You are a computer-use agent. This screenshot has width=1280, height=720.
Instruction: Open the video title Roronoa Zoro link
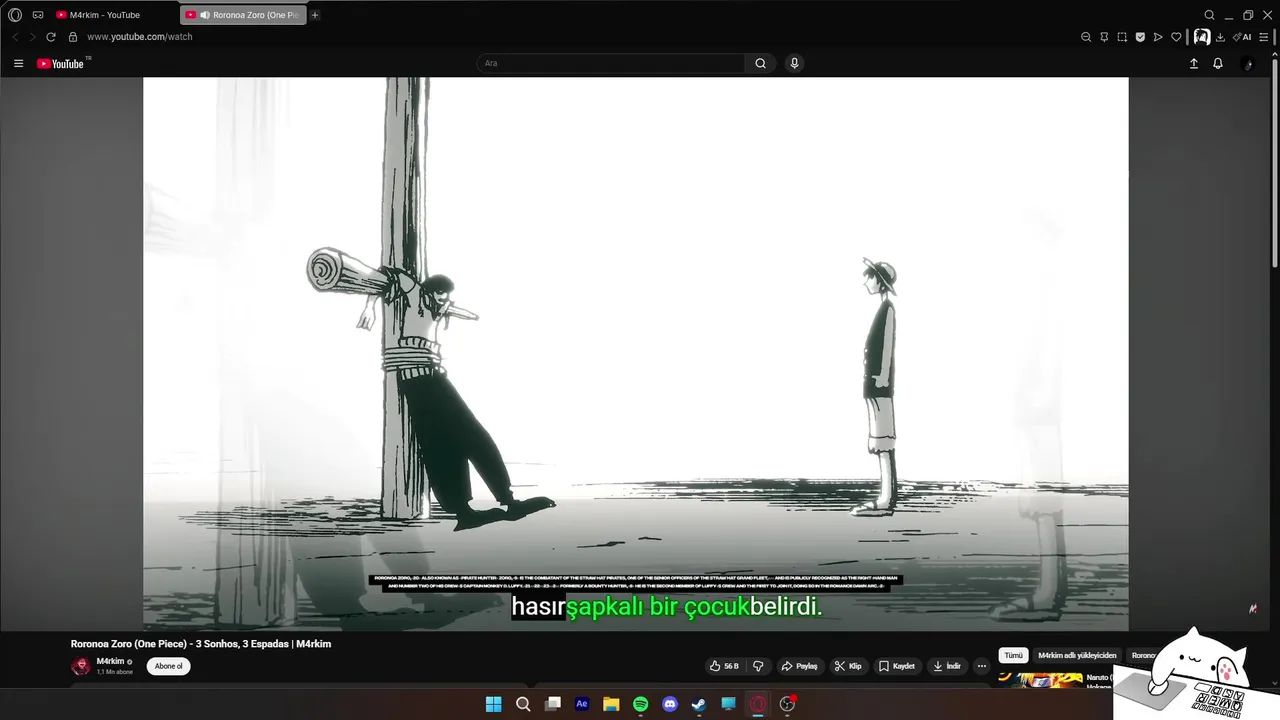[201, 644]
